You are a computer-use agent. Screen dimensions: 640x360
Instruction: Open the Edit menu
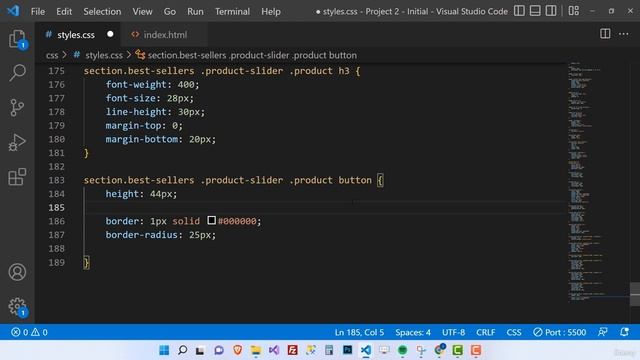[x=64, y=11]
